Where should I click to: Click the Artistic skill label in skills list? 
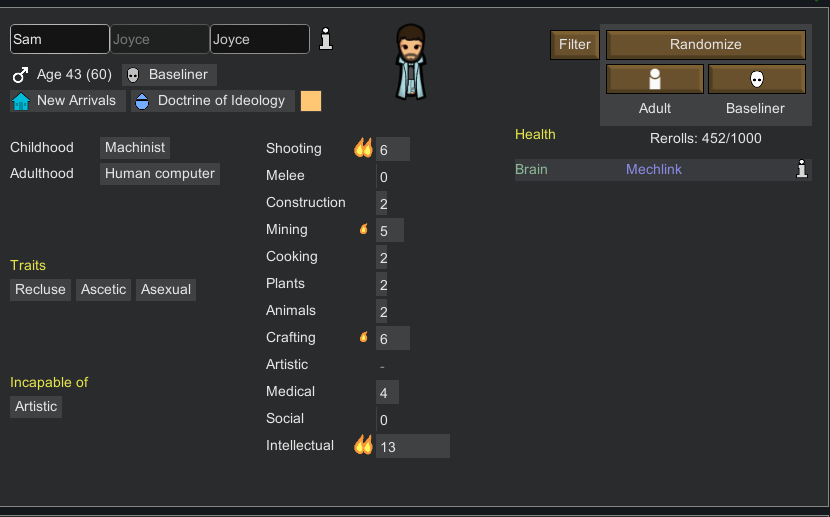click(x=287, y=364)
